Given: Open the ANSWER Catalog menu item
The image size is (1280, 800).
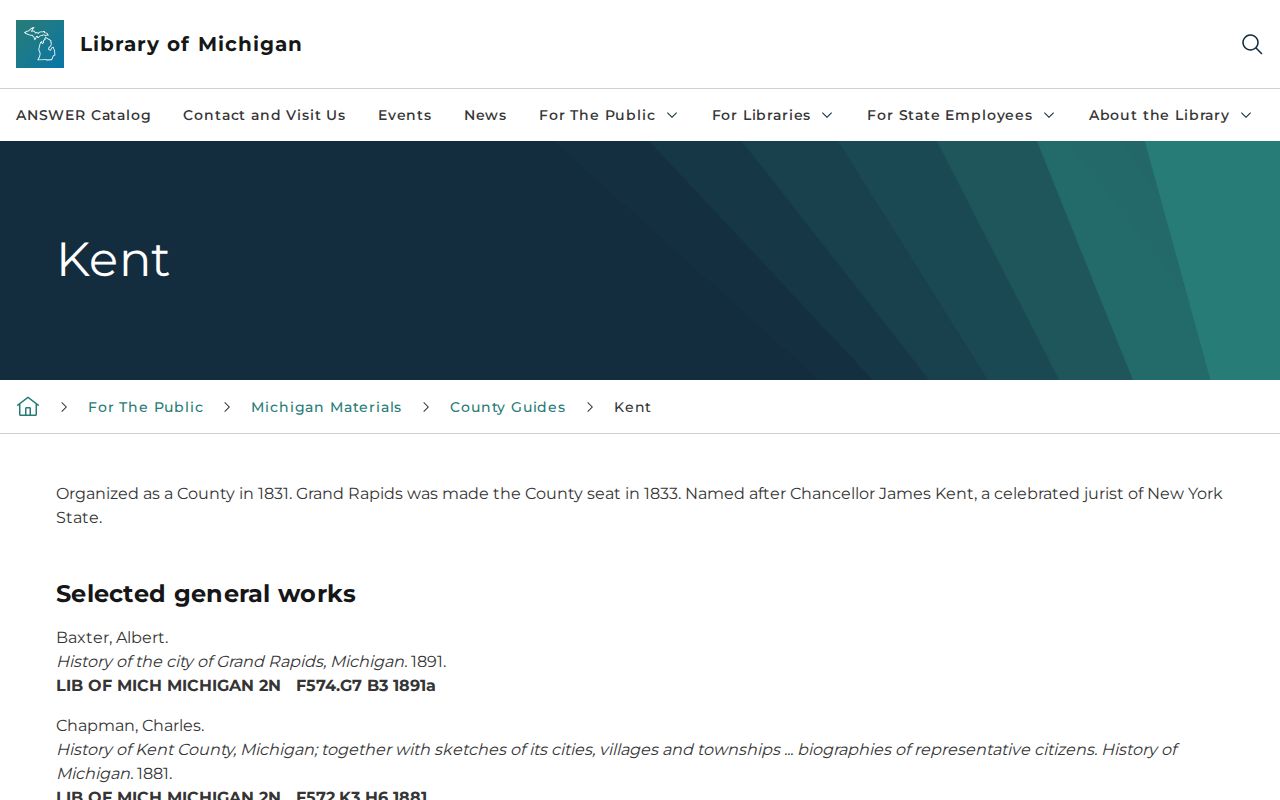Looking at the screenshot, I should click(83, 115).
